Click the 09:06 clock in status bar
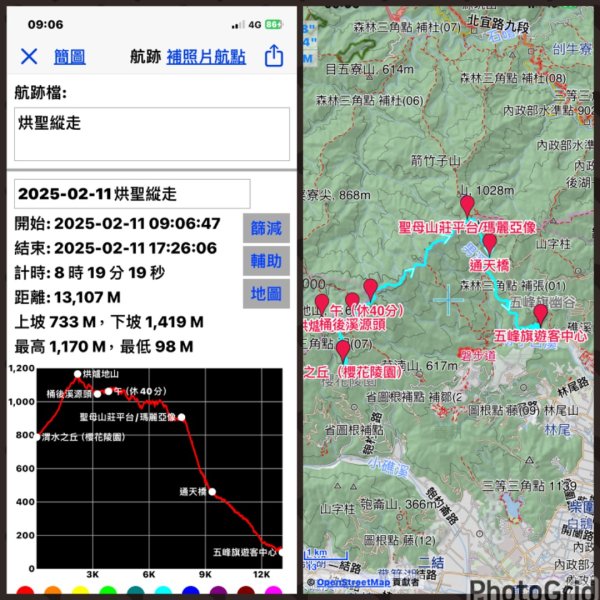 click(45, 24)
